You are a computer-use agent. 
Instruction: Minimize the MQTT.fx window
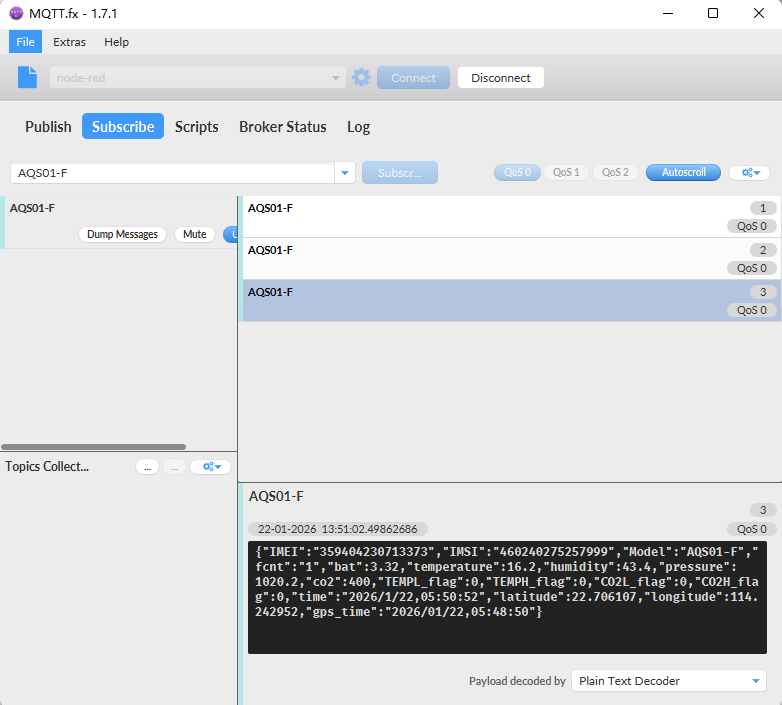(668, 13)
